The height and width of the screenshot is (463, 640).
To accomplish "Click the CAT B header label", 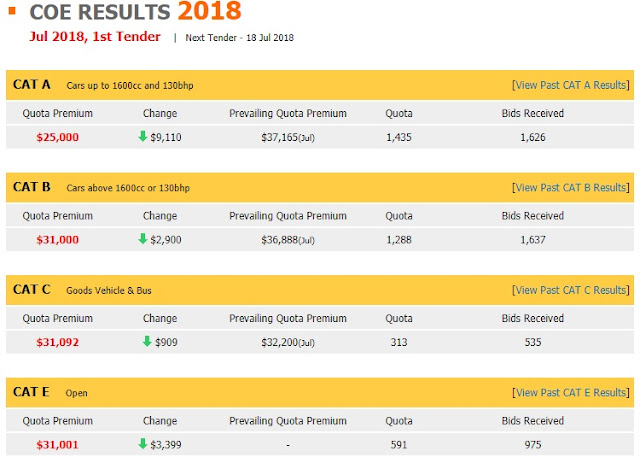I will tap(32, 188).
